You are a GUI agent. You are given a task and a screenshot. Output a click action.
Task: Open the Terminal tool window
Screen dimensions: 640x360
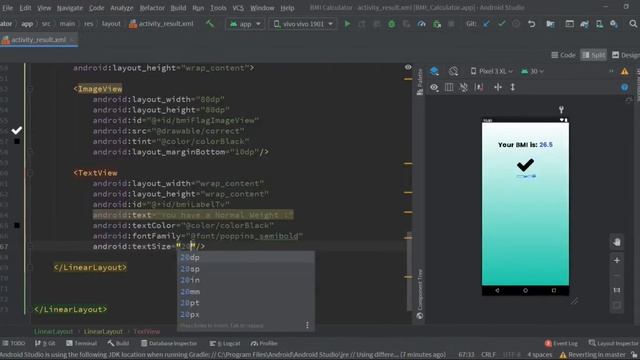(82, 343)
